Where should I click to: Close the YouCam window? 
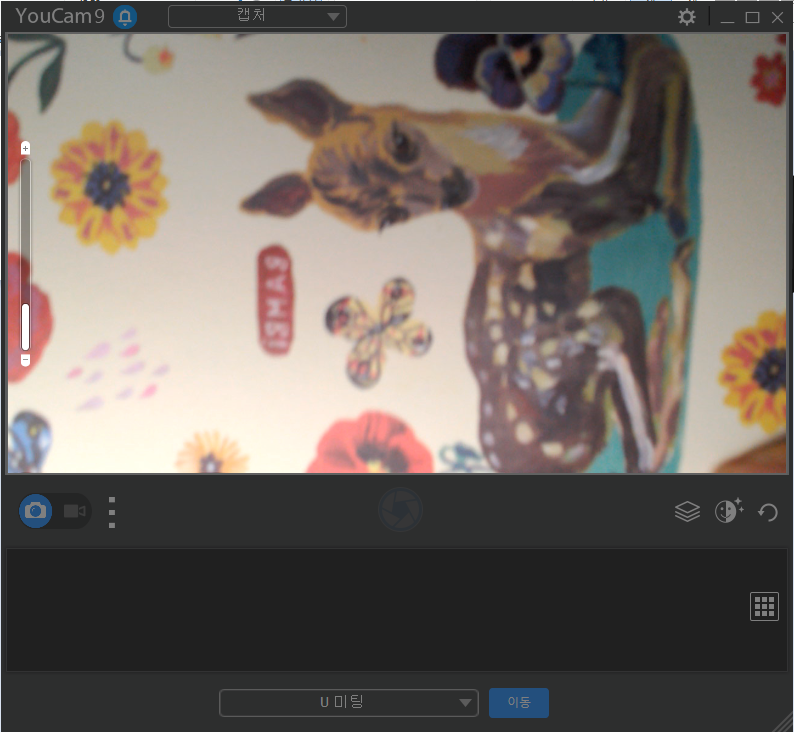(x=777, y=18)
